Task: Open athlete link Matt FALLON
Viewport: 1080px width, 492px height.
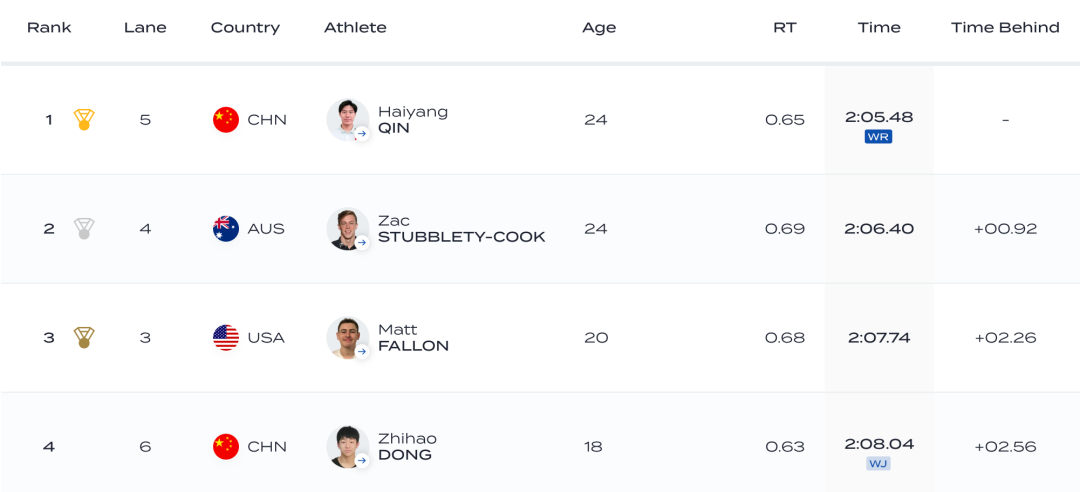Action: click(x=413, y=338)
